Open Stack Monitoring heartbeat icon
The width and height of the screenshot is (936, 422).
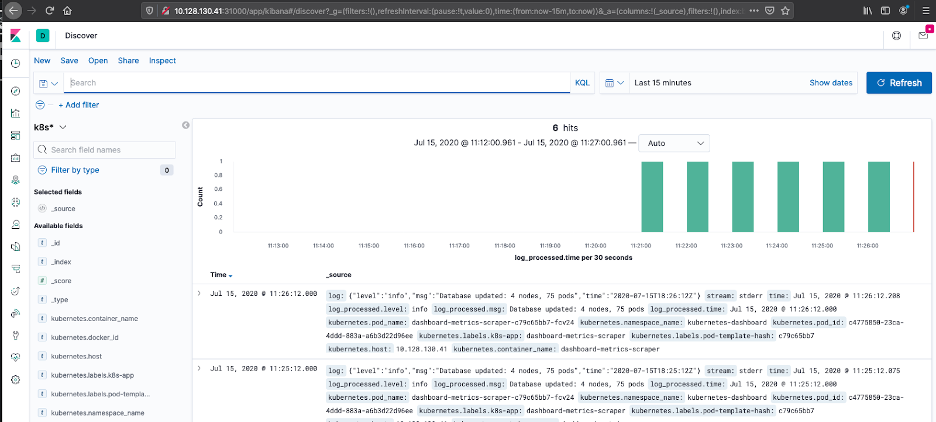click(x=16, y=358)
